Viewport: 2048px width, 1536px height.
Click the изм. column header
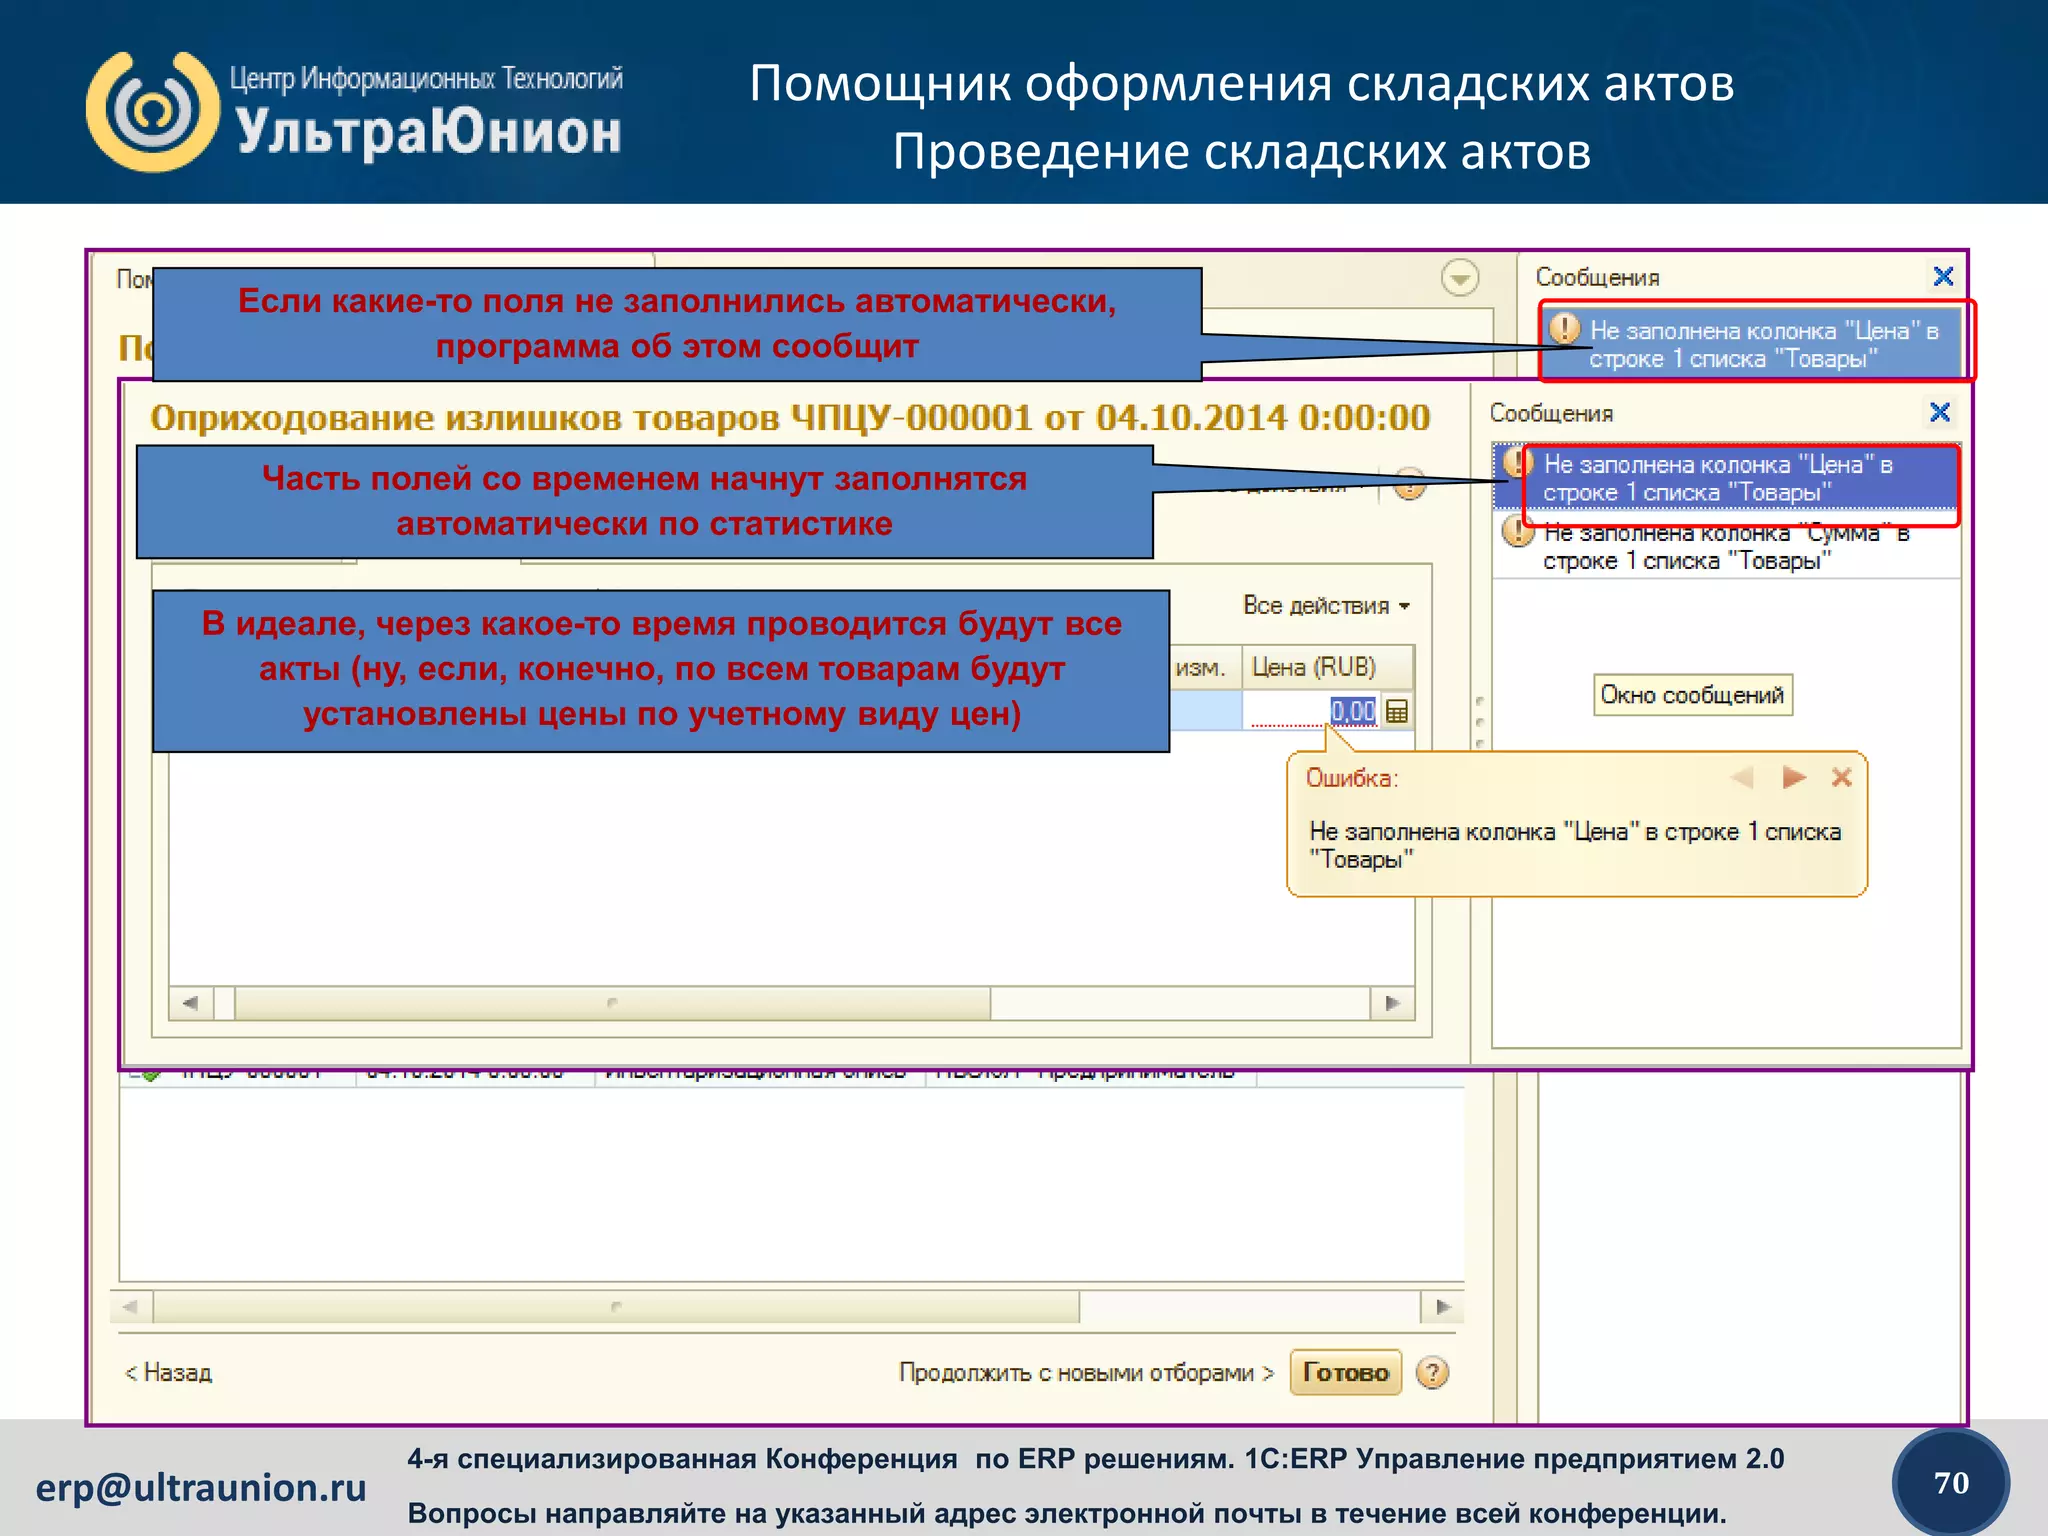(x=1204, y=667)
